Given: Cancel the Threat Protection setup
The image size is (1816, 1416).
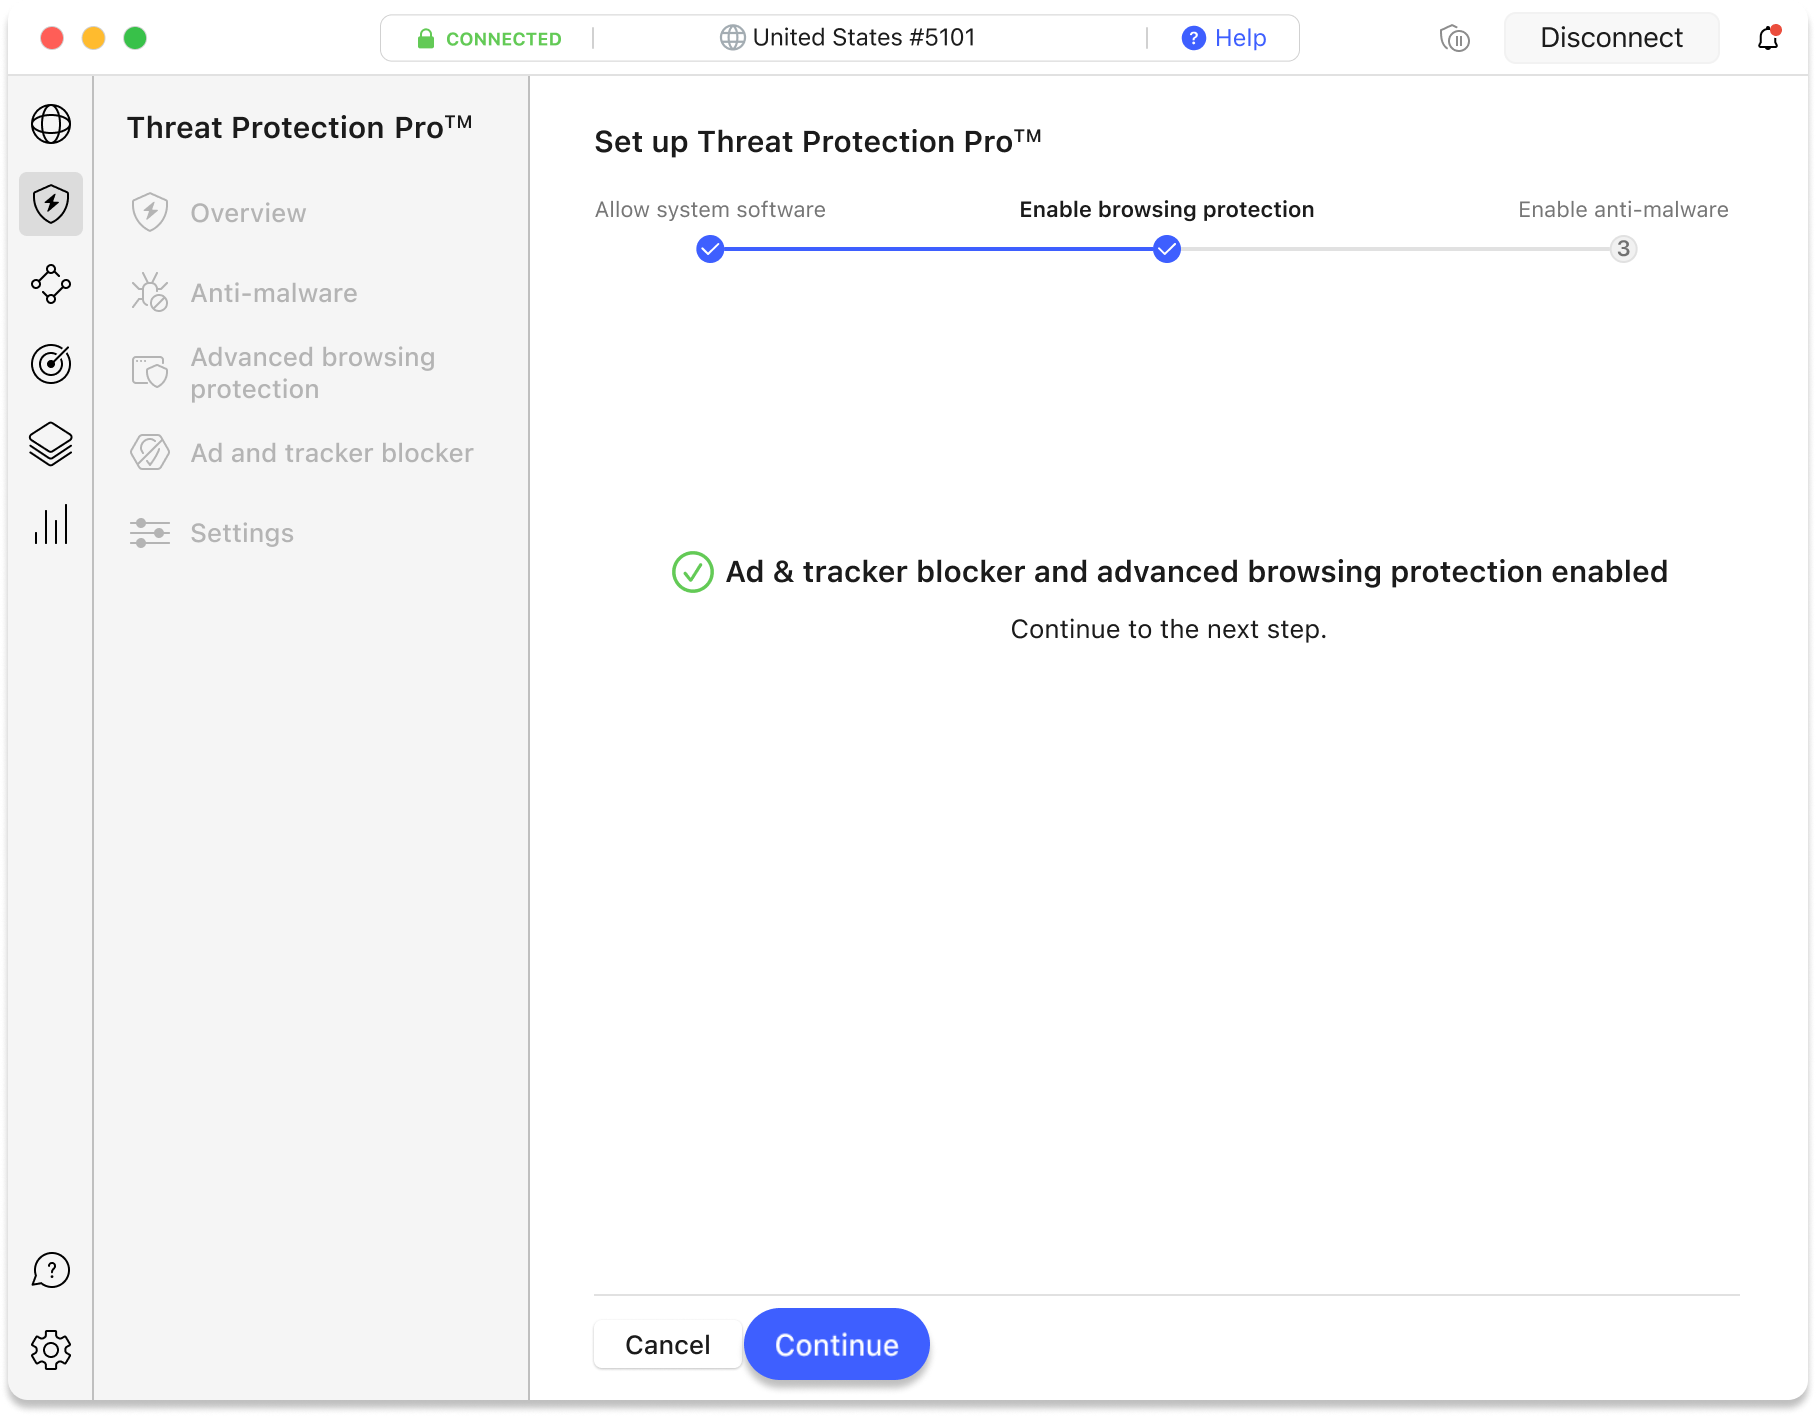Looking at the screenshot, I should pyautogui.click(x=667, y=1345).
